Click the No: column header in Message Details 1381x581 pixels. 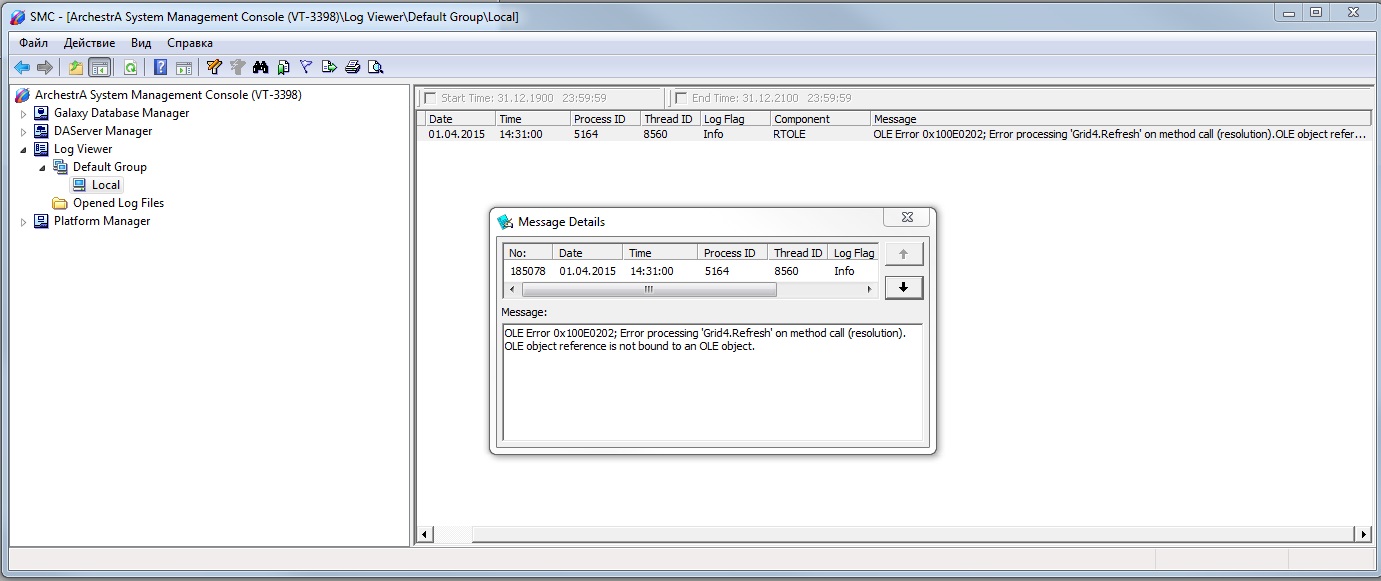click(x=527, y=253)
